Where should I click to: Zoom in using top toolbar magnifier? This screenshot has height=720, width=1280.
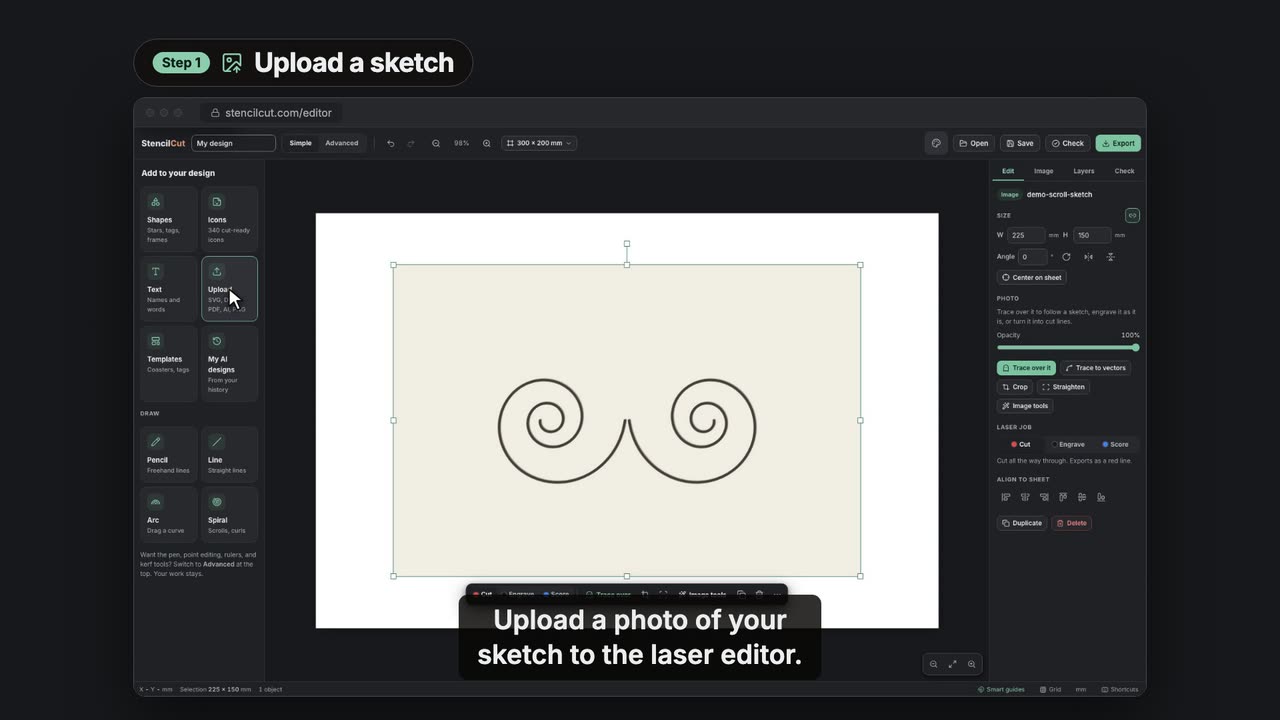click(487, 143)
